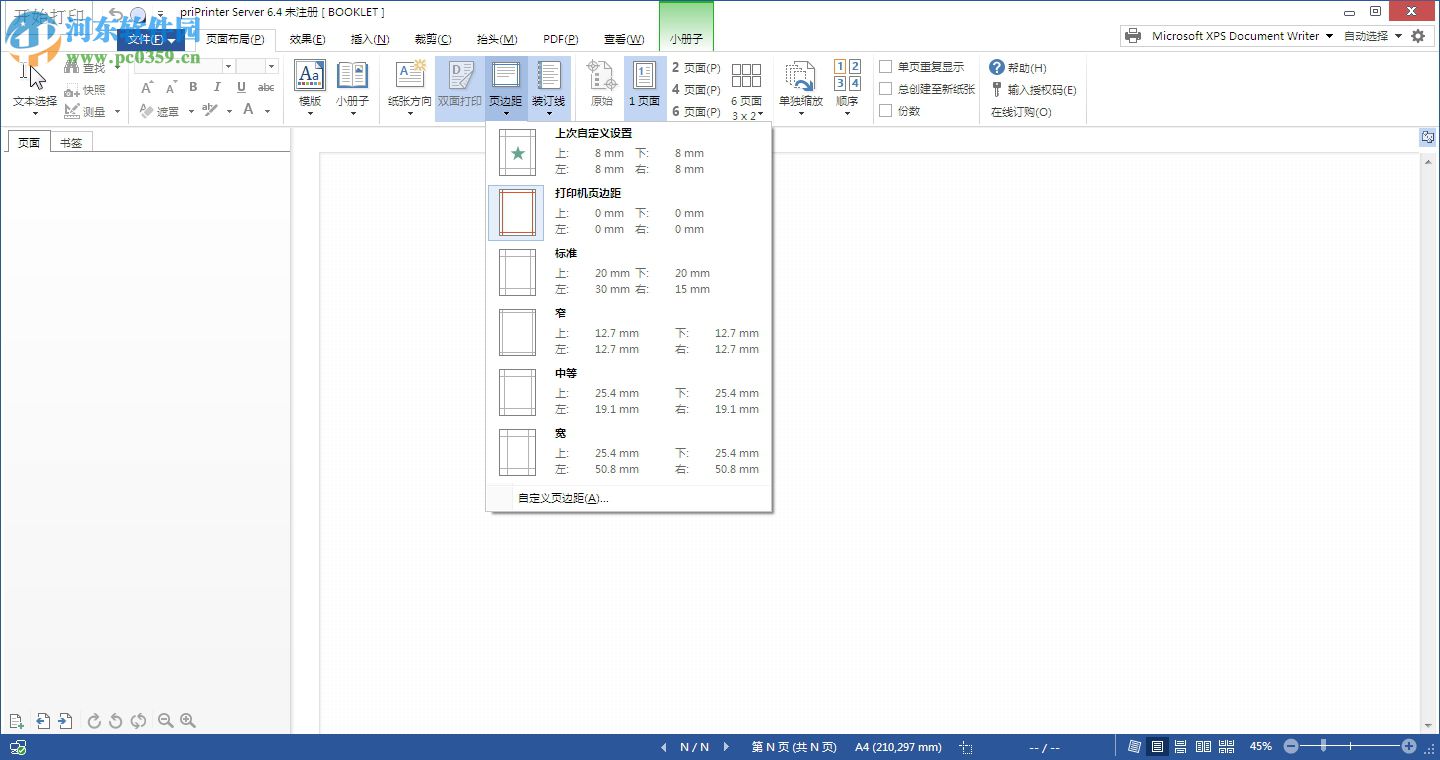Select the 装订线 binding line tool
This screenshot has height=760, width=1440.
coord(548,85)
